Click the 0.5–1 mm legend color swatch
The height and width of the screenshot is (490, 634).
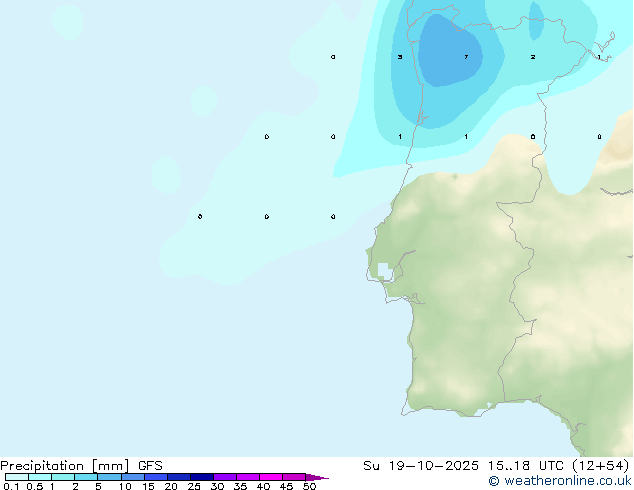pos(40,477)
